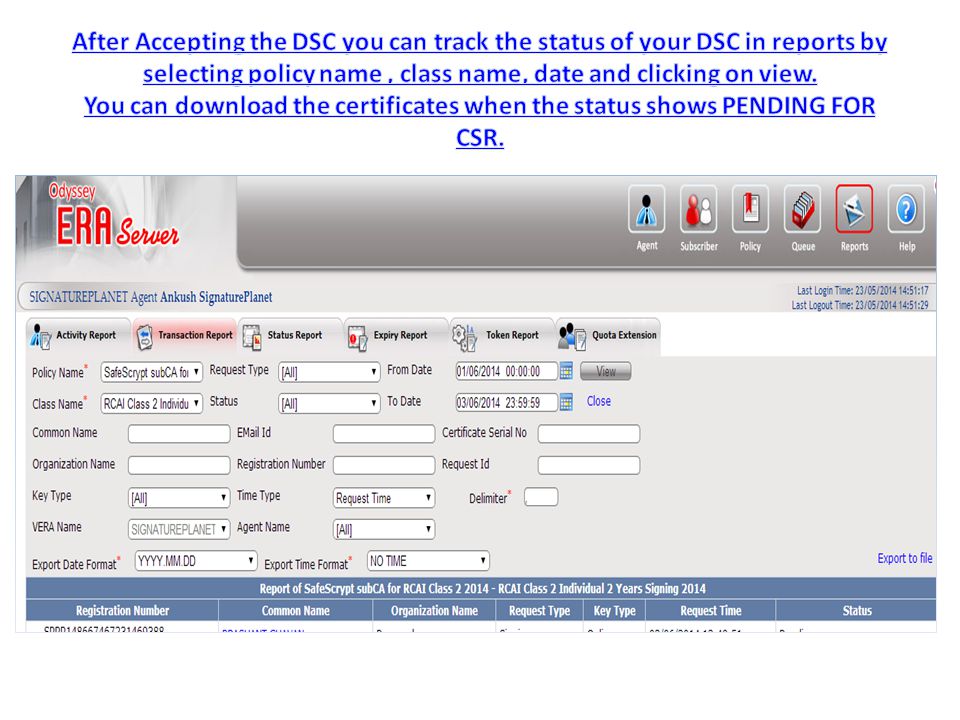Open the Reports section icon
The width and height of the screenshot is (960, 720).
(x=854, y=209)
